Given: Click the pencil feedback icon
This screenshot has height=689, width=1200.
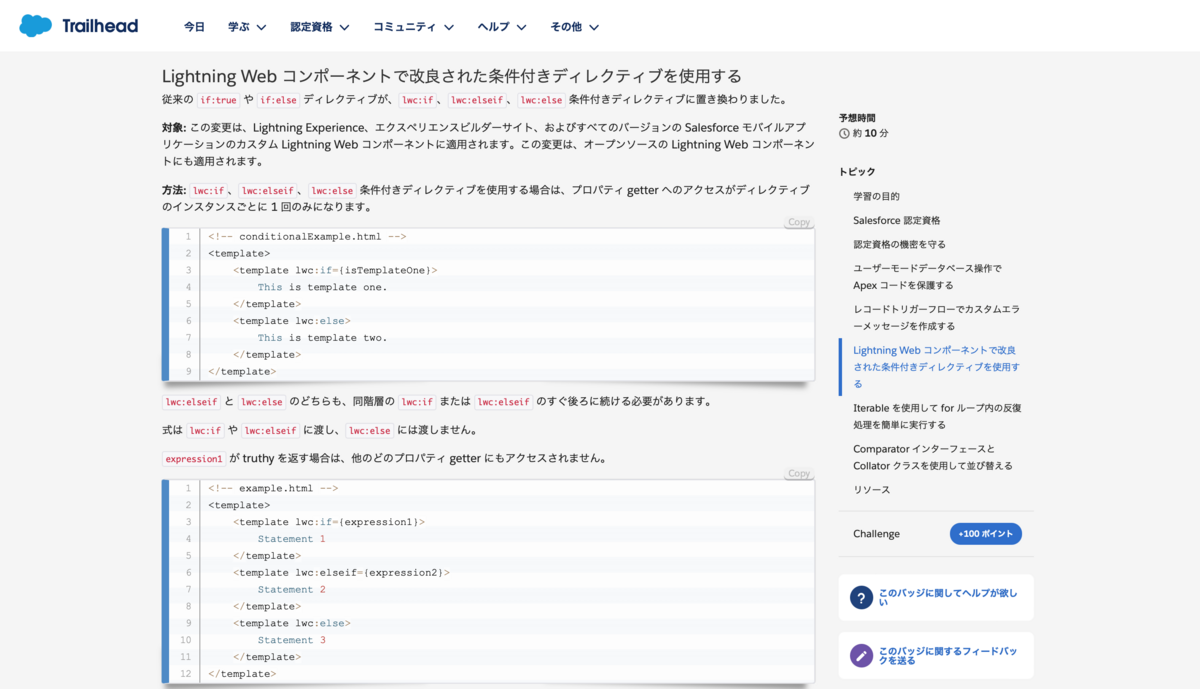Looking at the screenshot, I should pos(861,656).
